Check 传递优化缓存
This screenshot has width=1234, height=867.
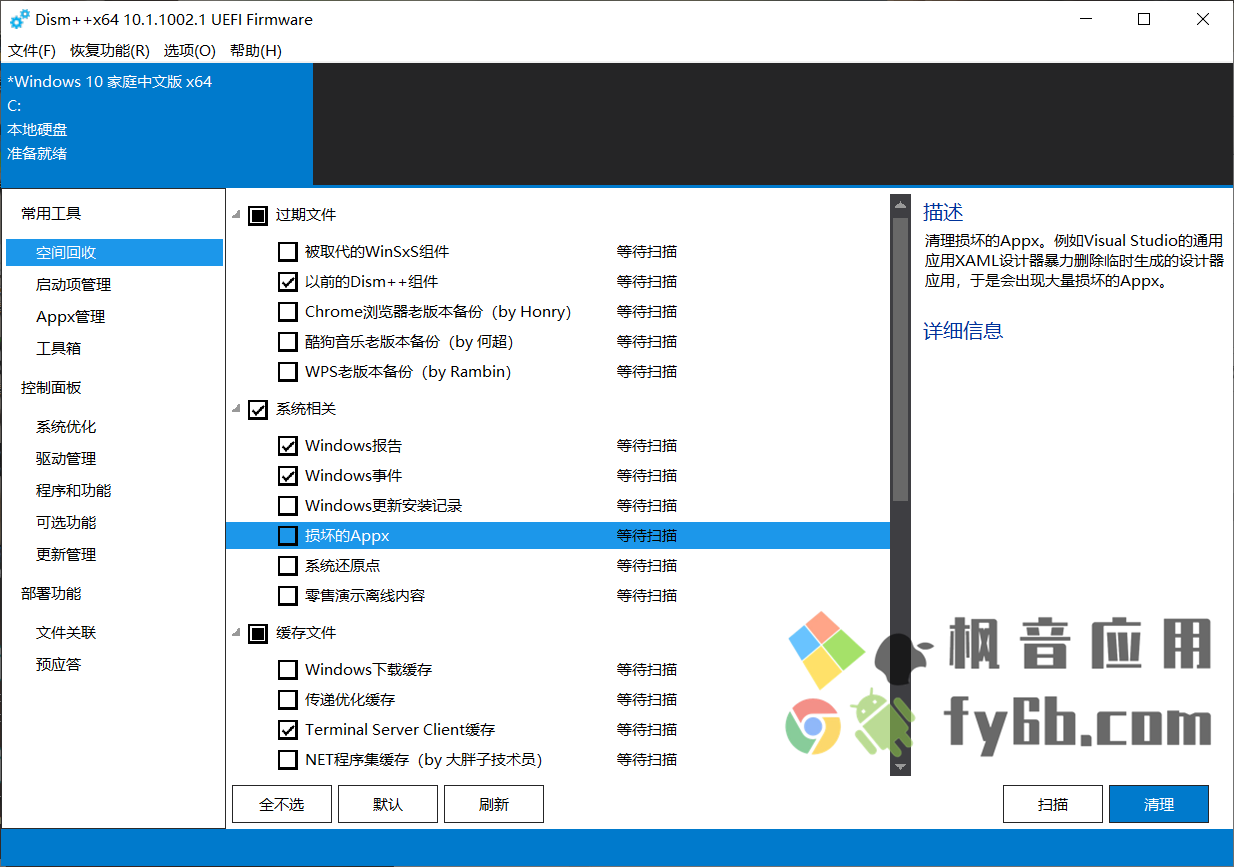click(x=288, y=700)
